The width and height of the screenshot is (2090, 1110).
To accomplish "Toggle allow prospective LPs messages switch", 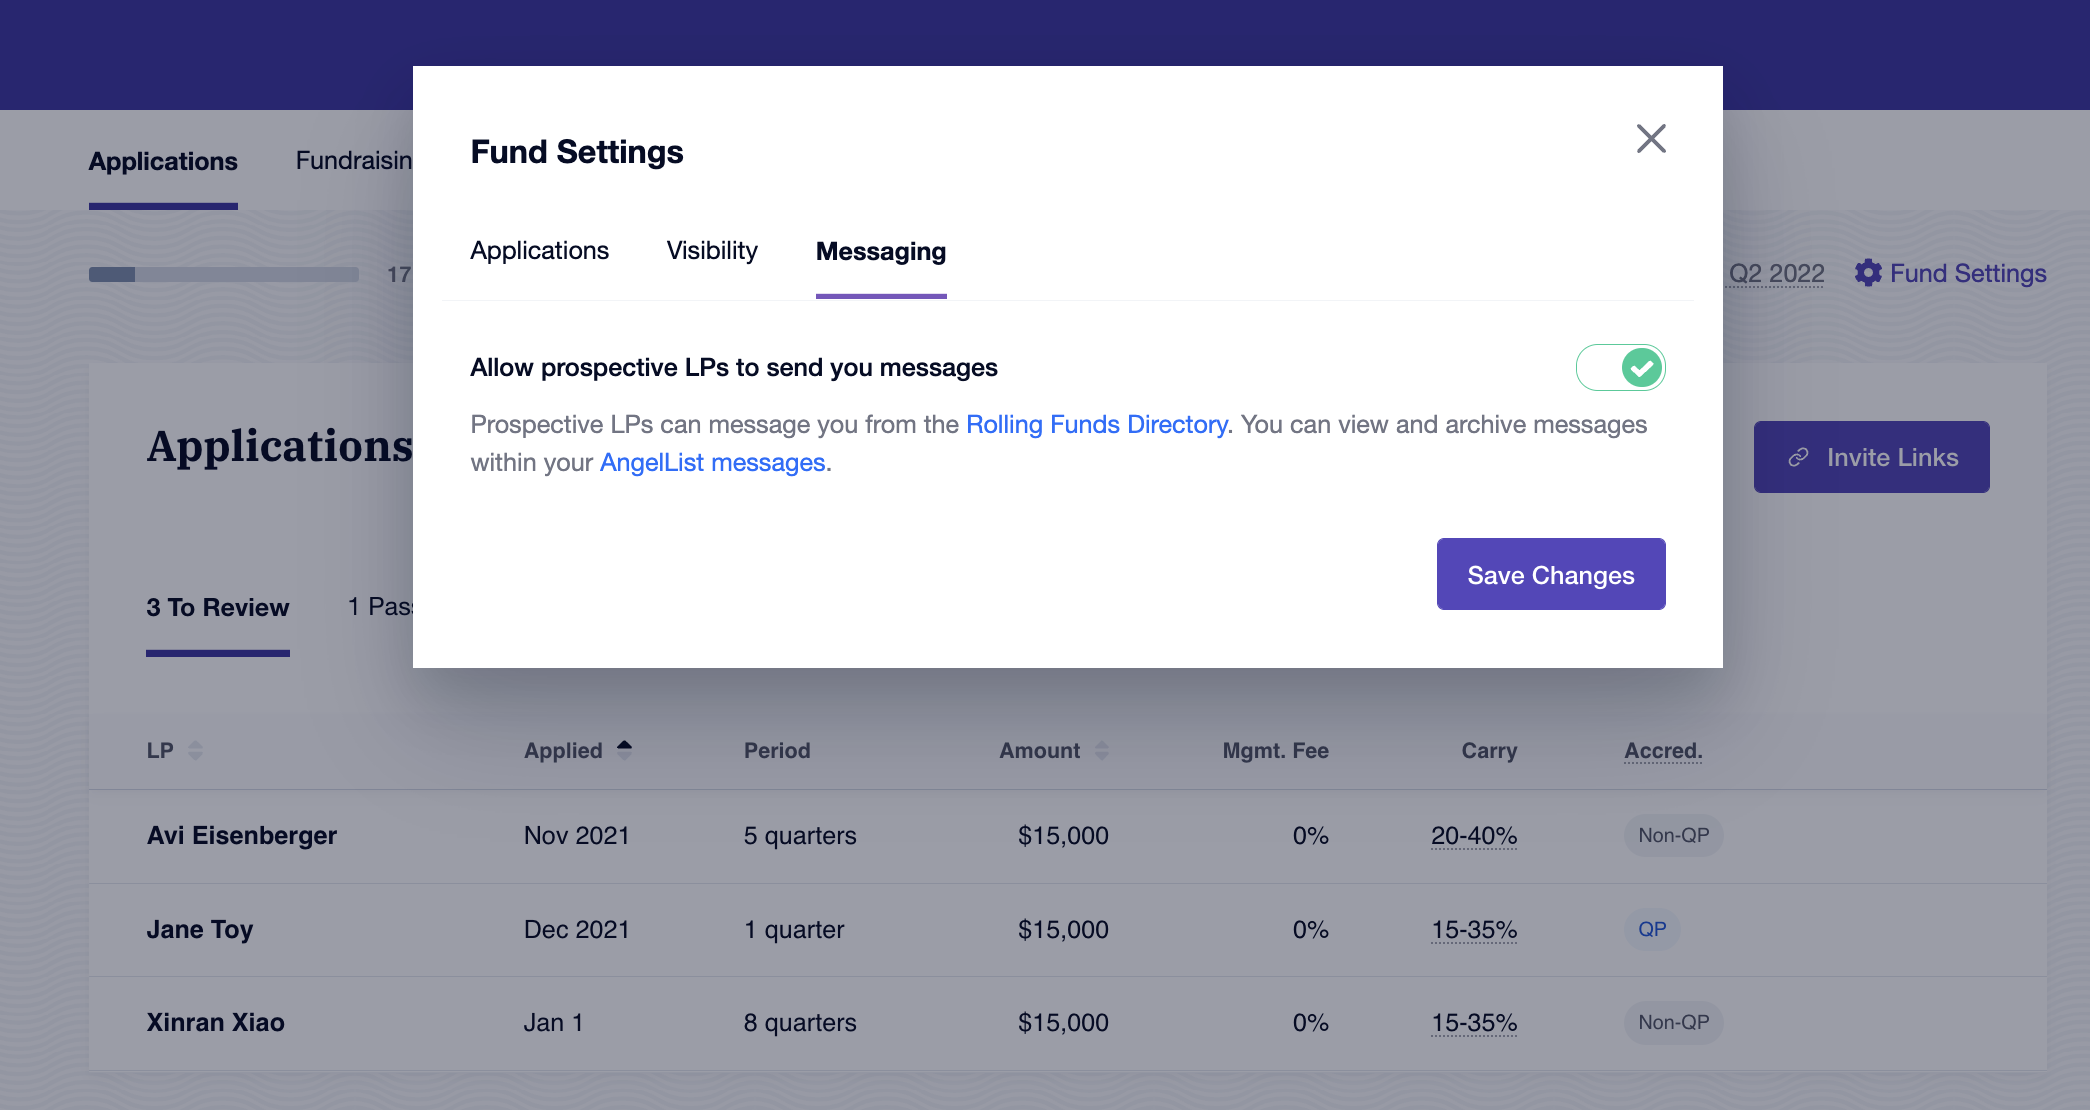I will (x=1620, y=367).
